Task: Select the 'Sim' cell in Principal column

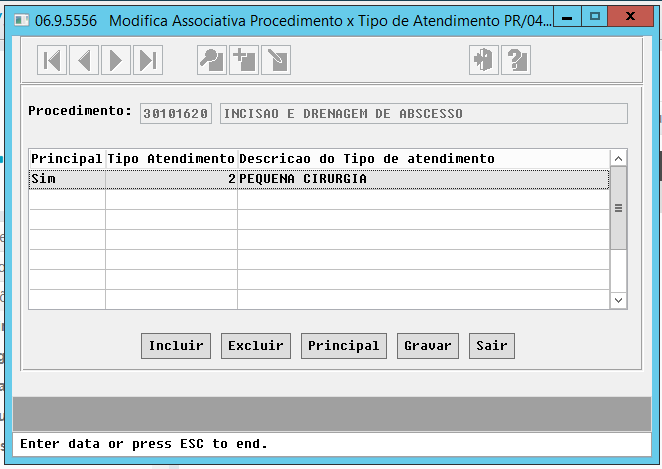Action: (67, 179)
